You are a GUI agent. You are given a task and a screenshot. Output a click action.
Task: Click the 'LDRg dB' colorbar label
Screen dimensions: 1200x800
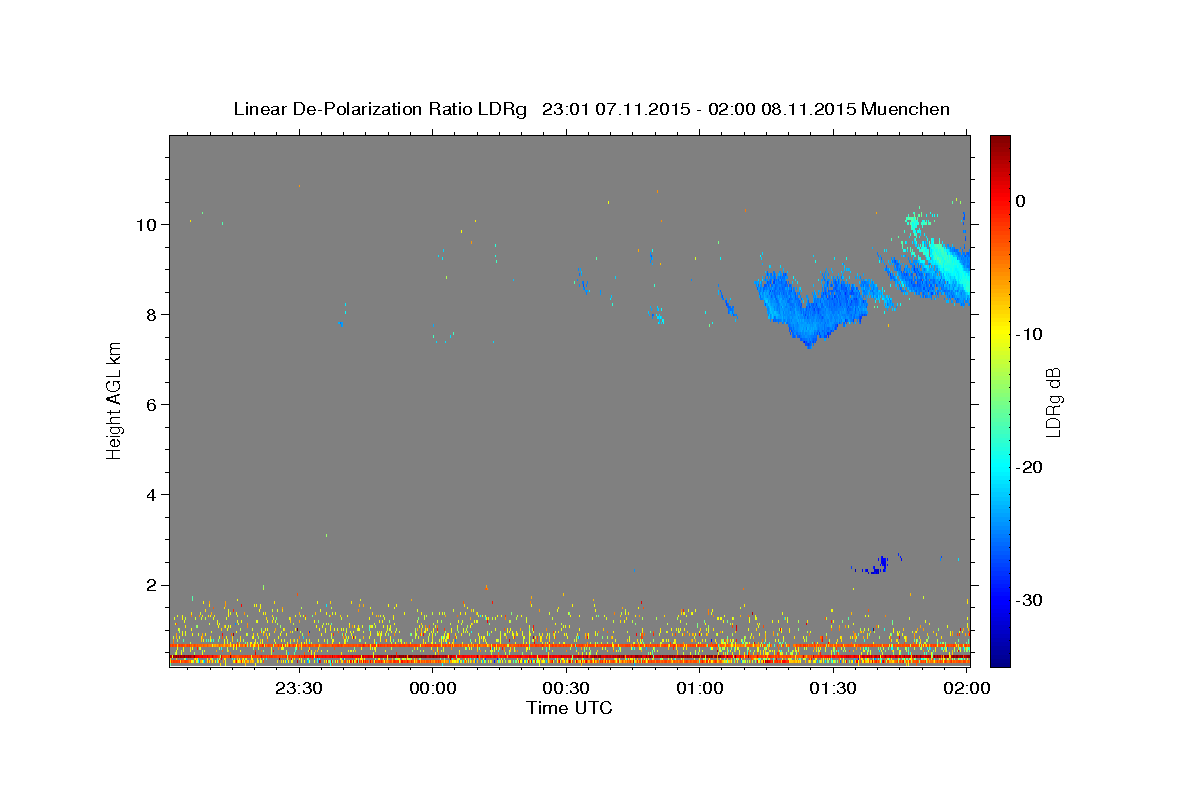point(1053,401)
